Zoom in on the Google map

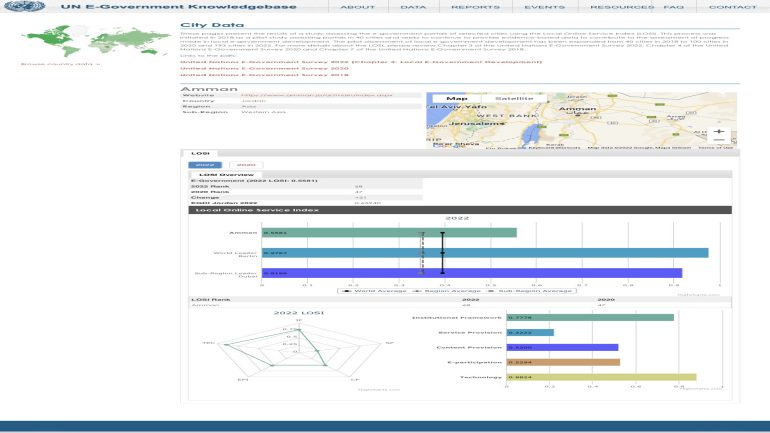coord(718,132)
